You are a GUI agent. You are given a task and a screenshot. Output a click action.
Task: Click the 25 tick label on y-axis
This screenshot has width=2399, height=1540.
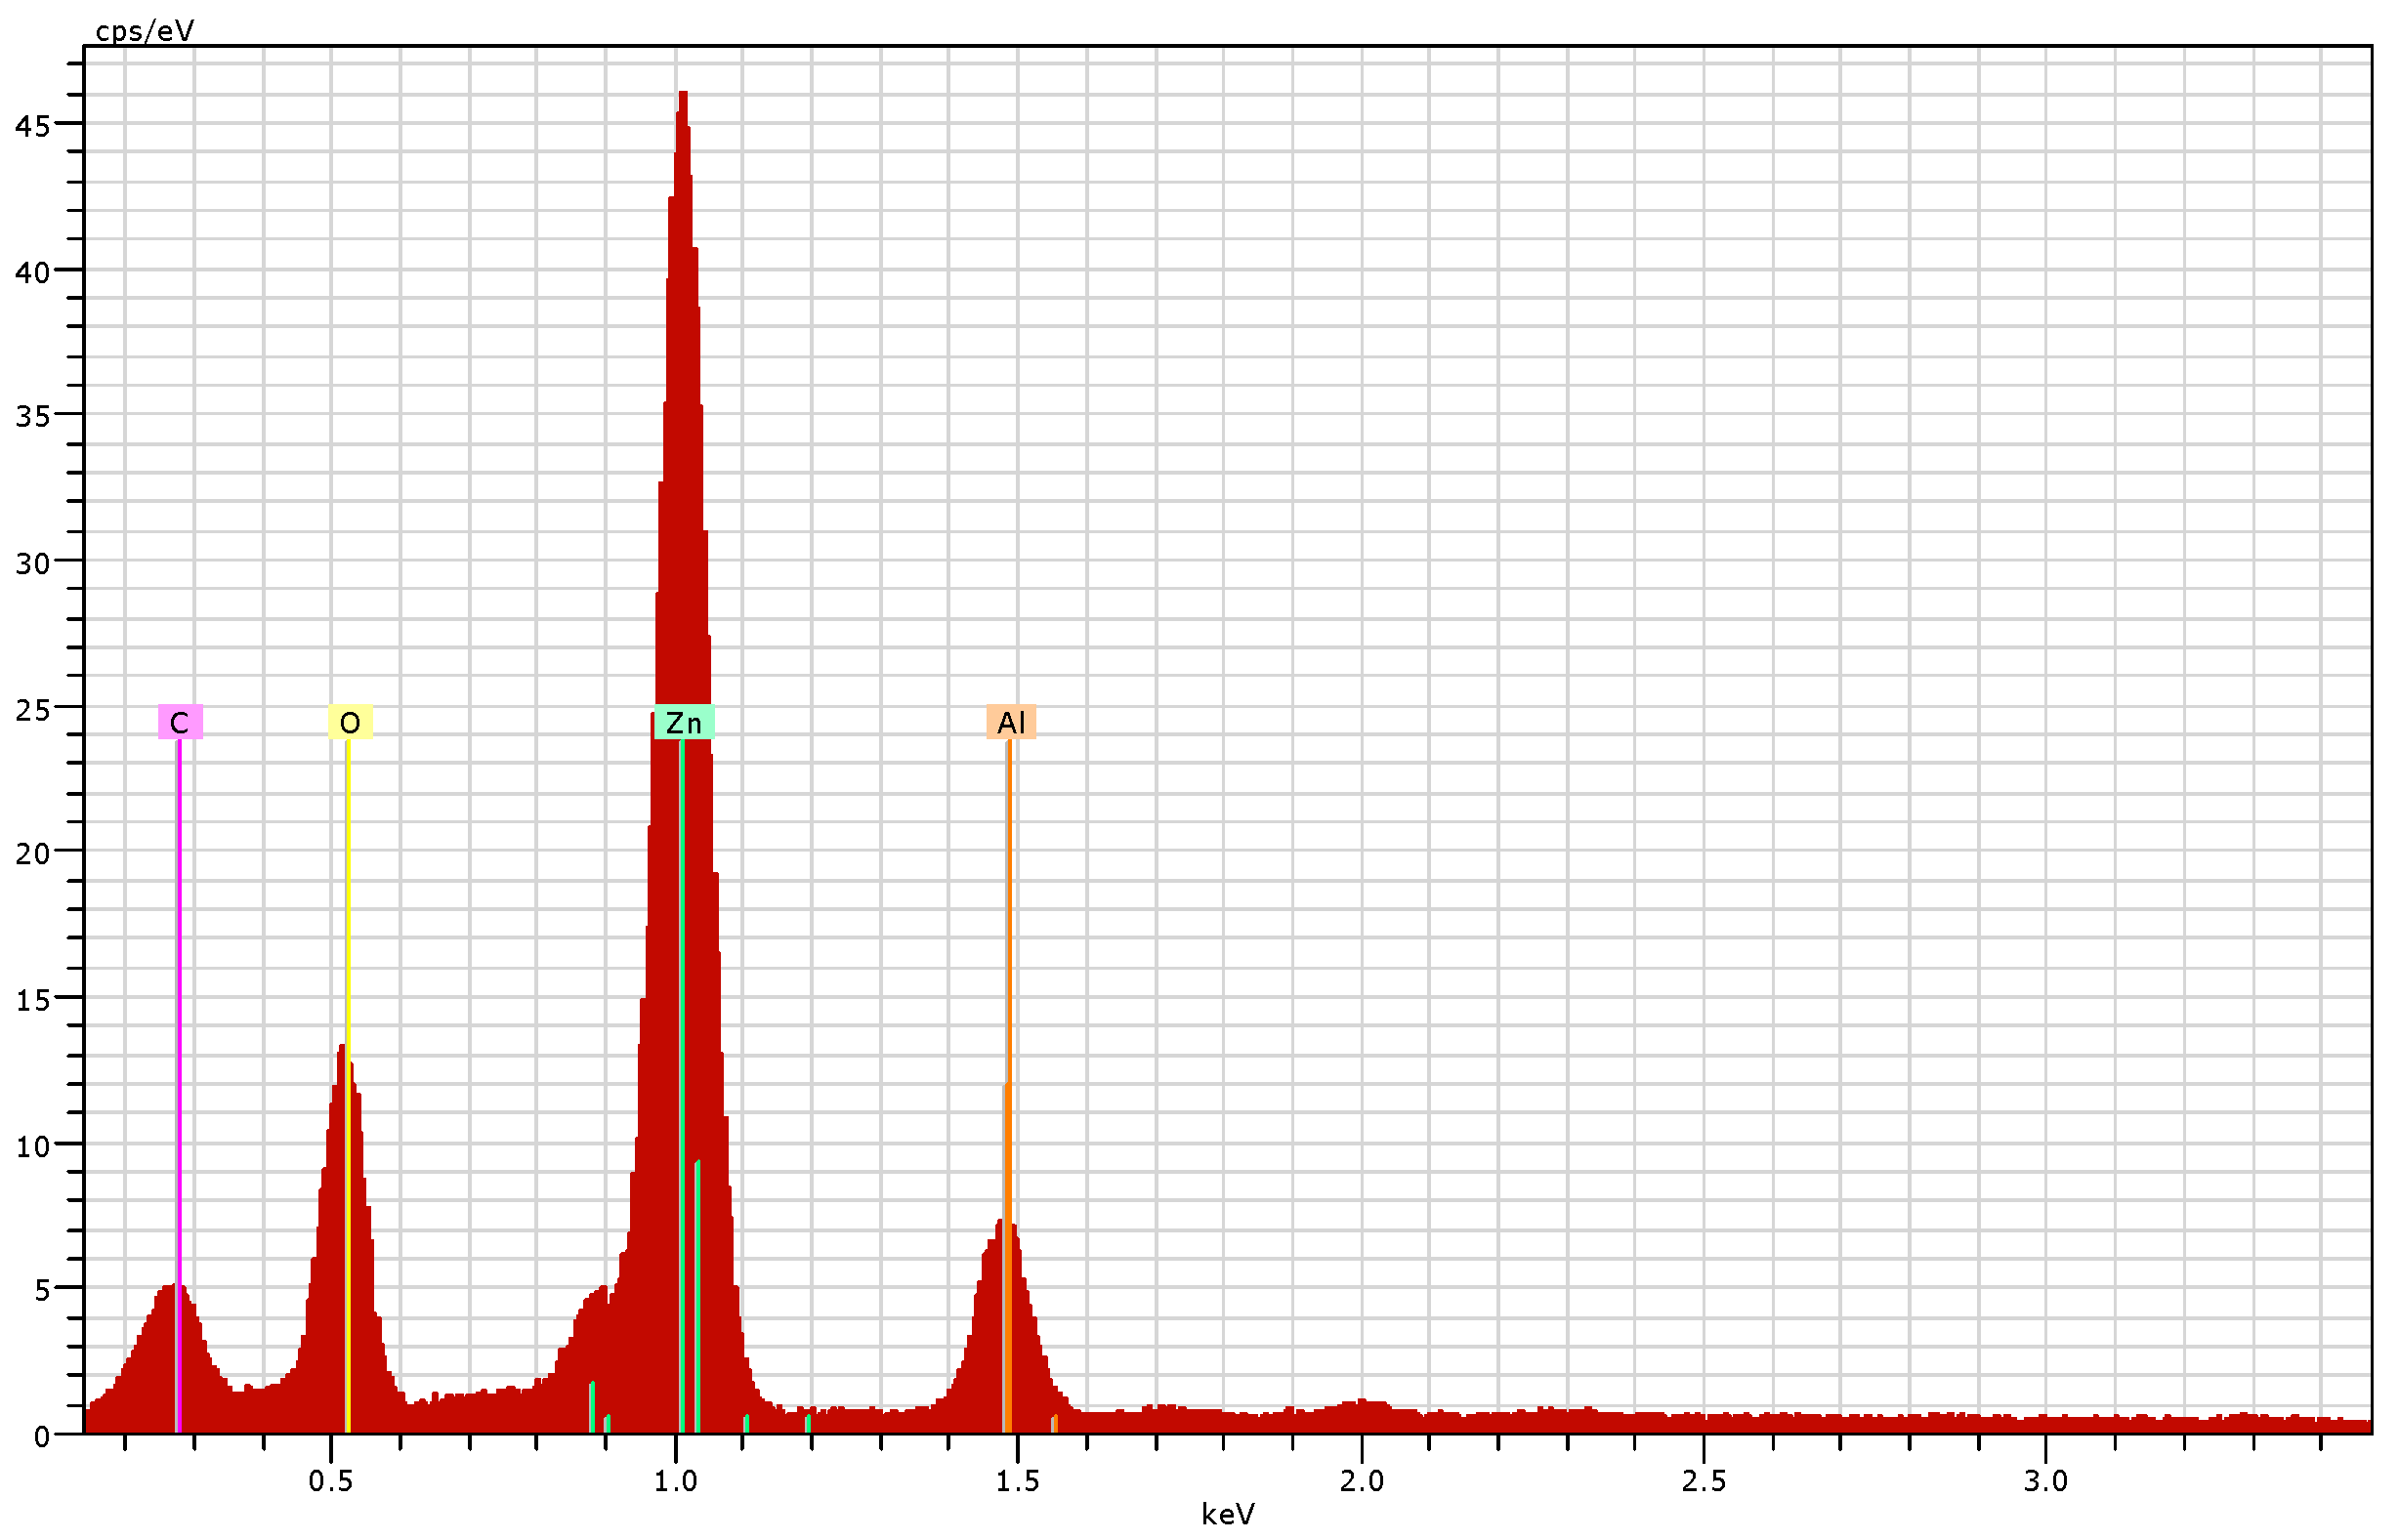32,711
